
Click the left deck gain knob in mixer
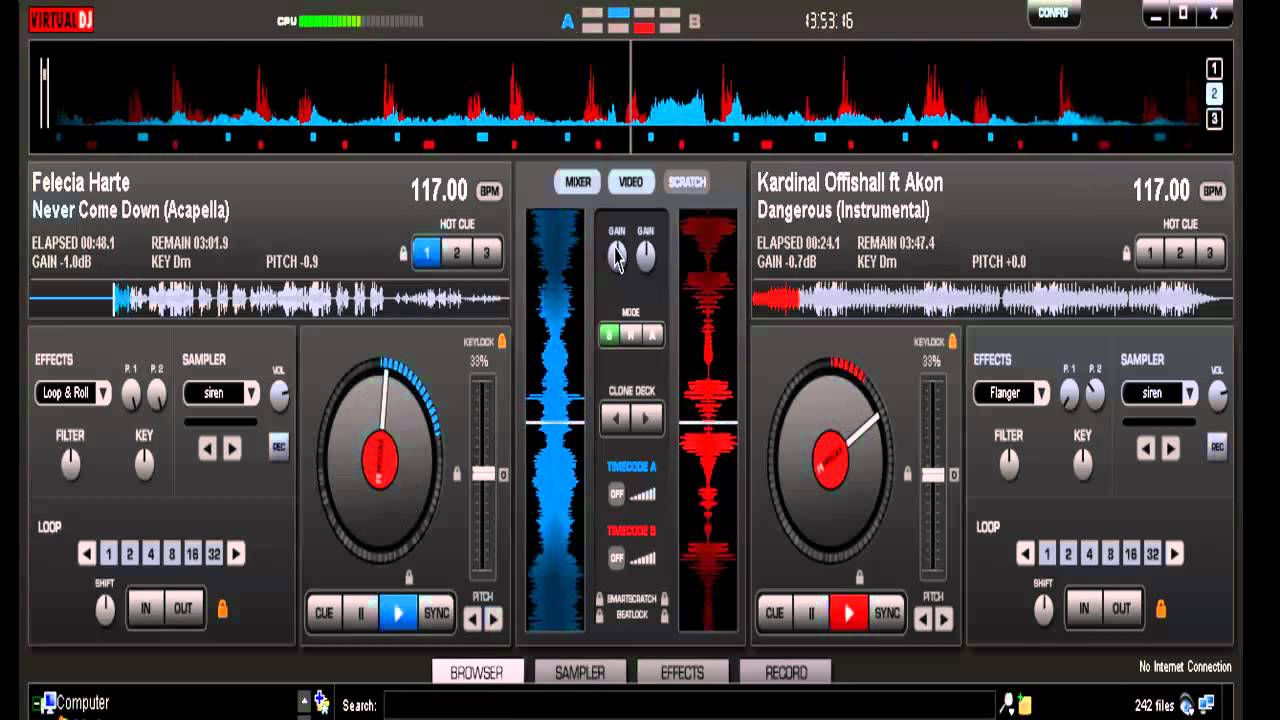617,257
